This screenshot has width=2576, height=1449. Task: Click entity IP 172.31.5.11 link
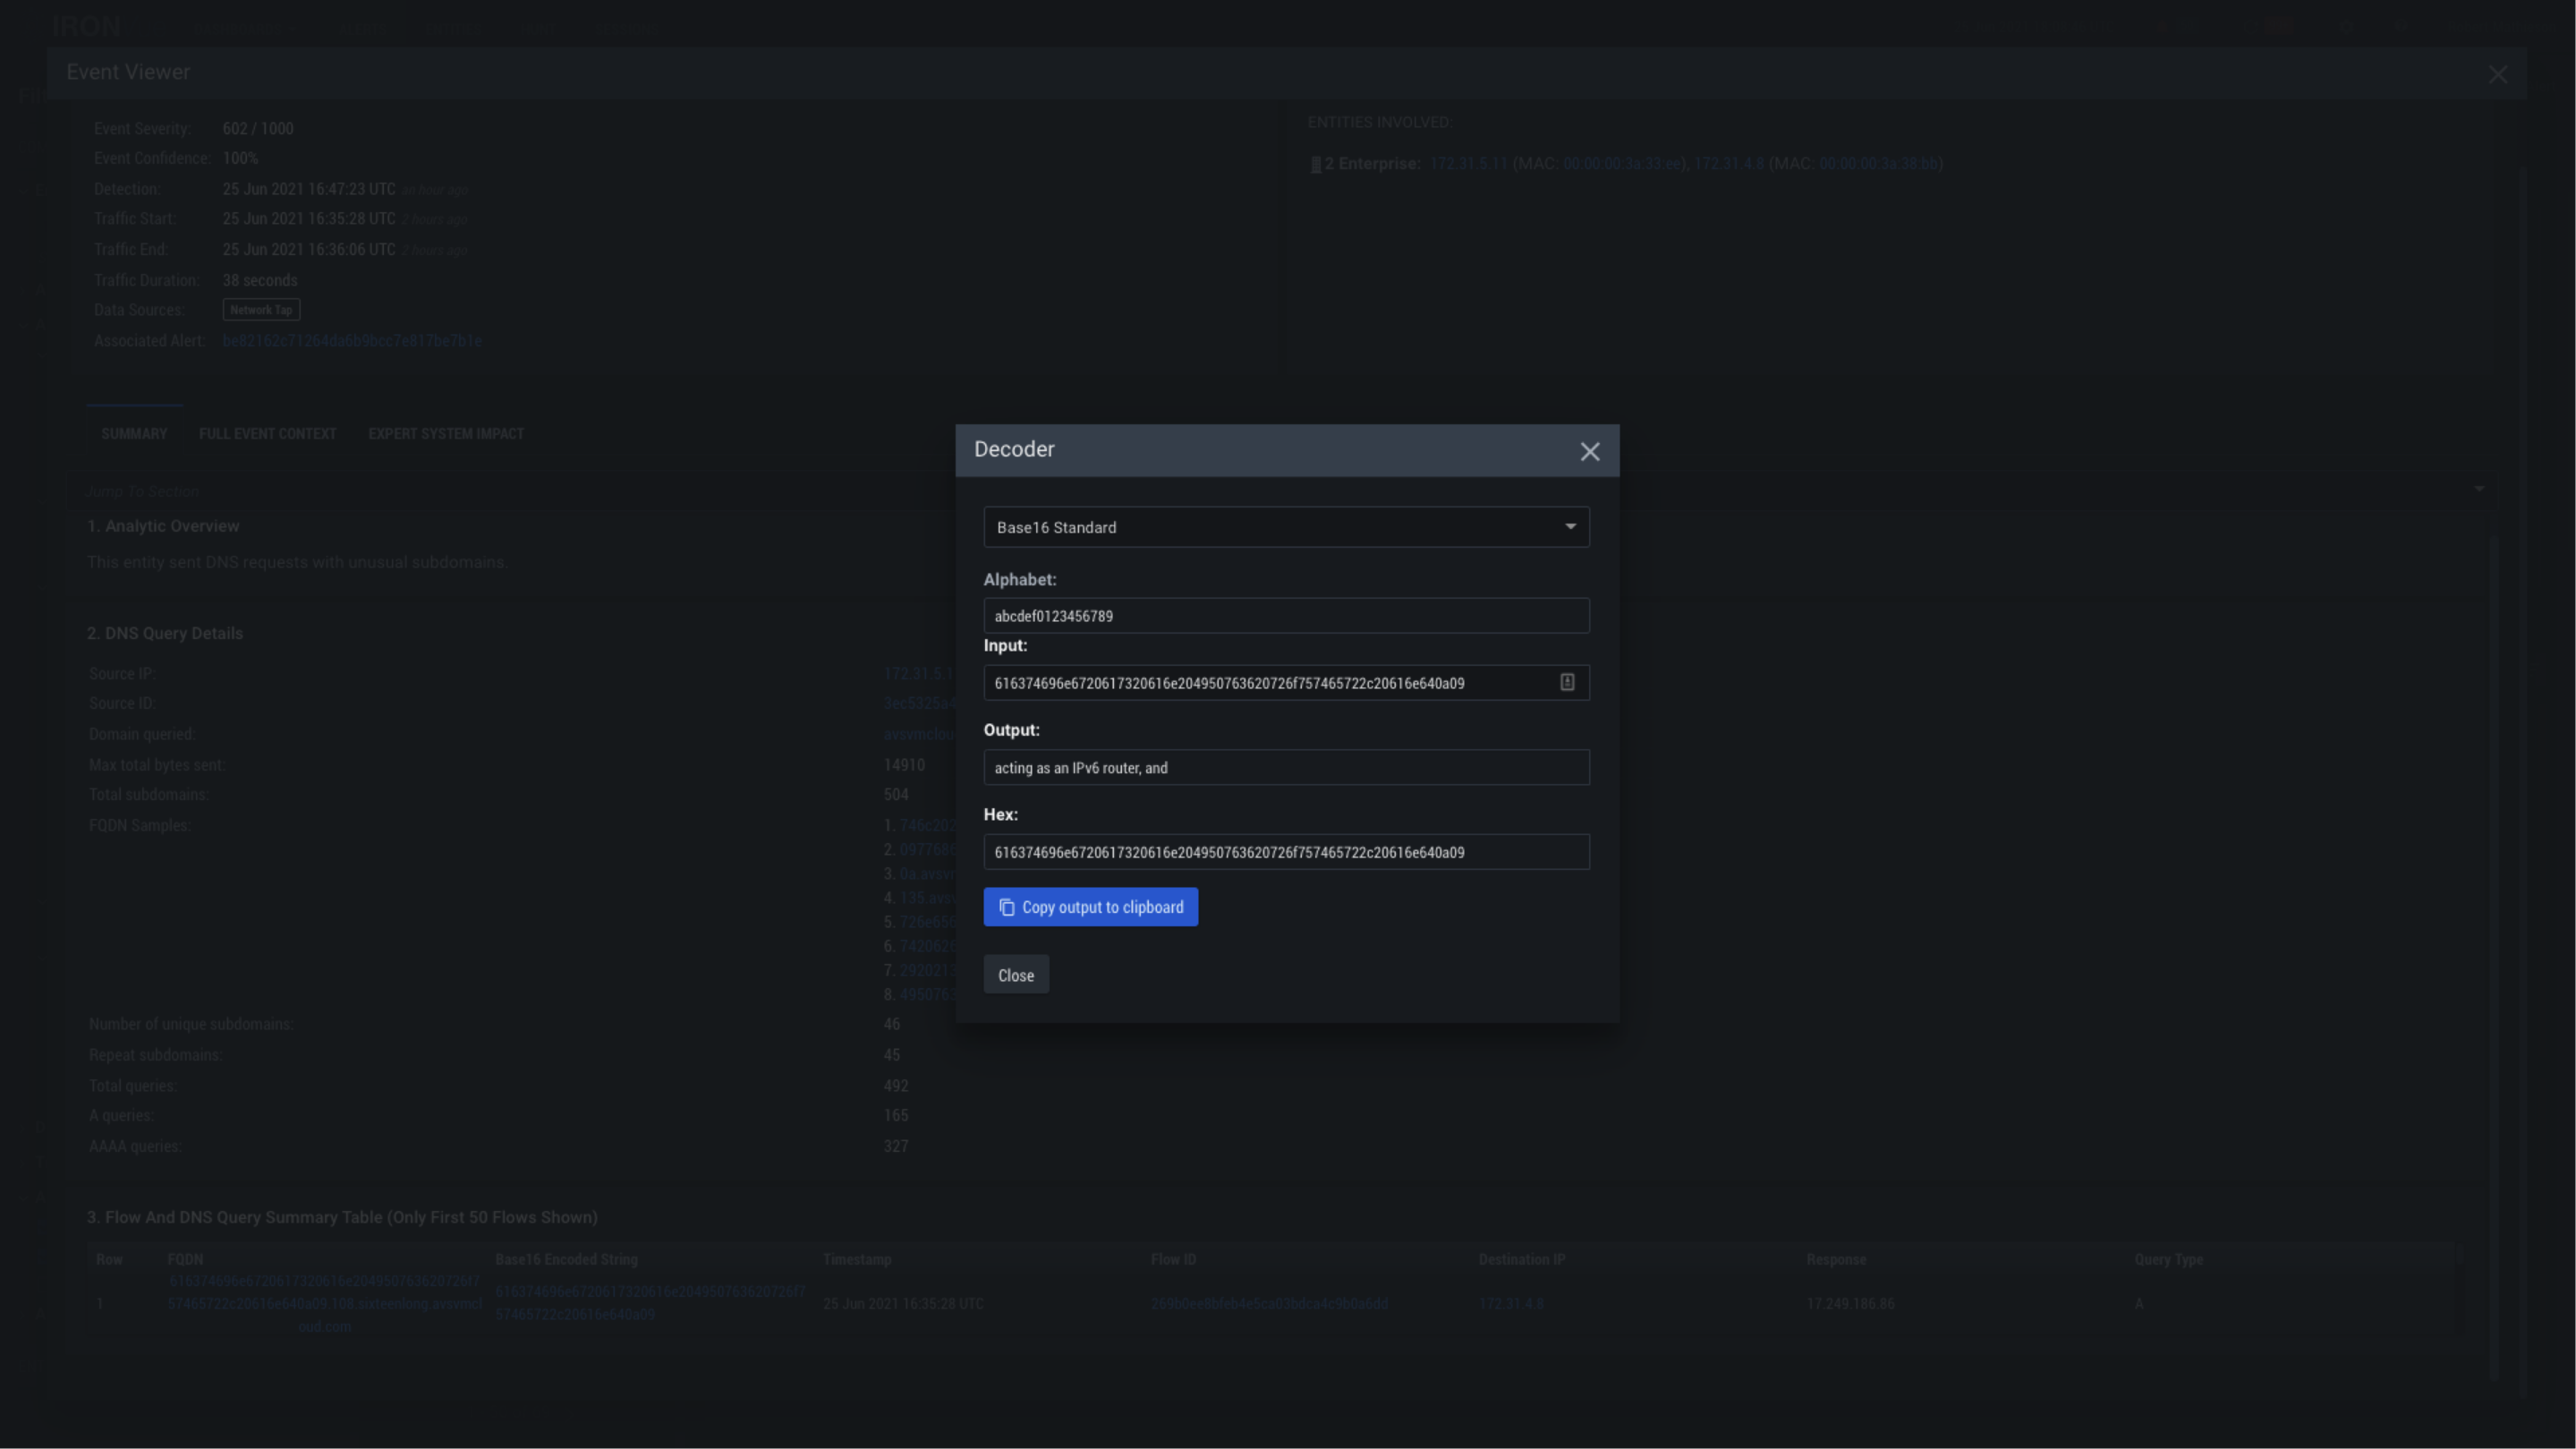point(1467,164)
